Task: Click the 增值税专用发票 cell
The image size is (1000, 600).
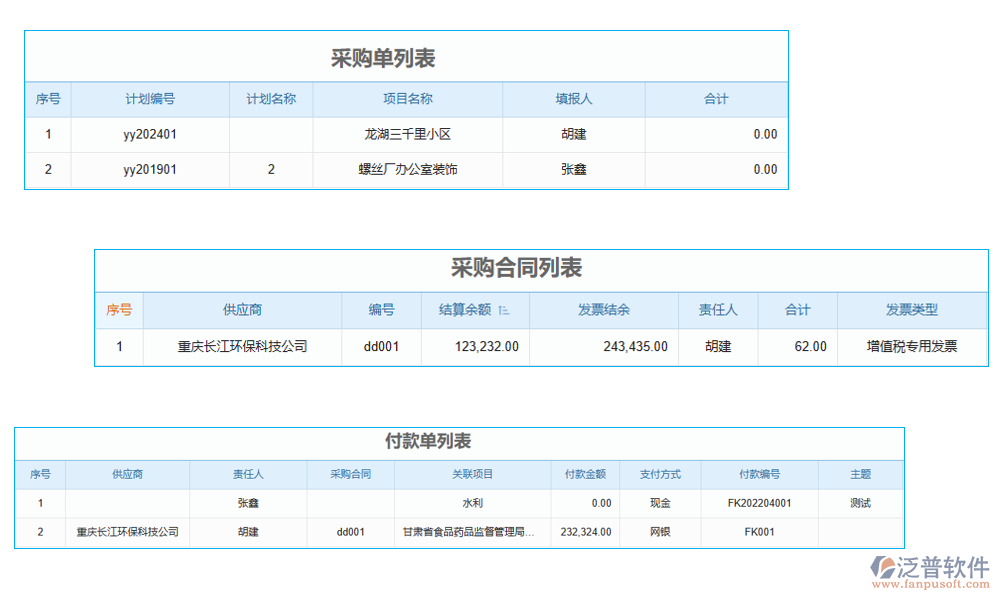Action: (x=912, y=347)
